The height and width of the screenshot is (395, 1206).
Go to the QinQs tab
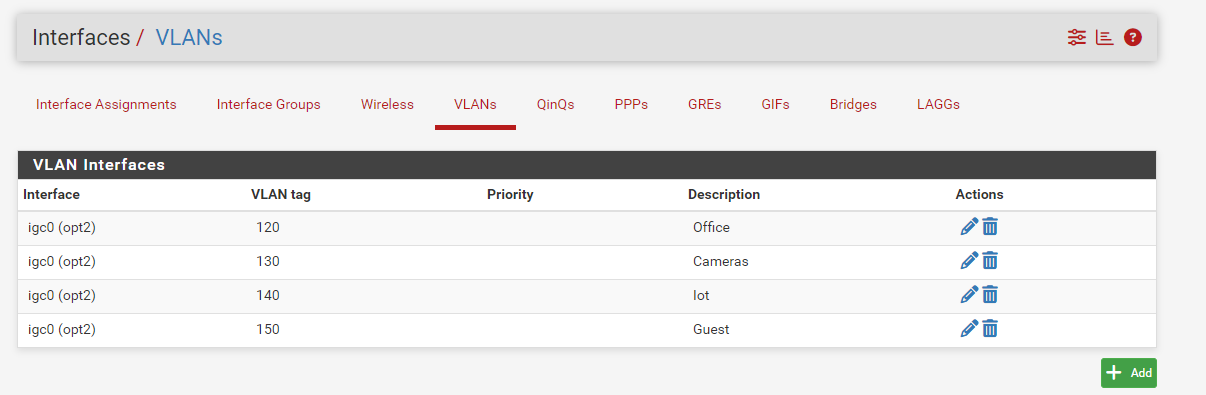click(x=556, y=104)
